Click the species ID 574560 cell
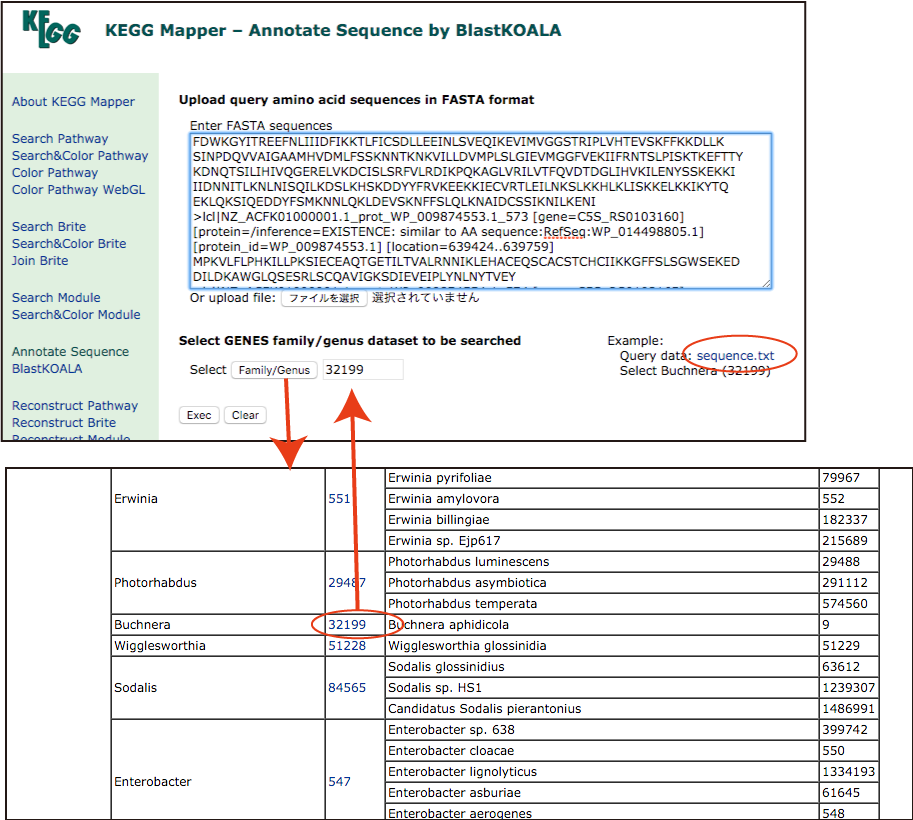913x820 pixels. point(849,603)
